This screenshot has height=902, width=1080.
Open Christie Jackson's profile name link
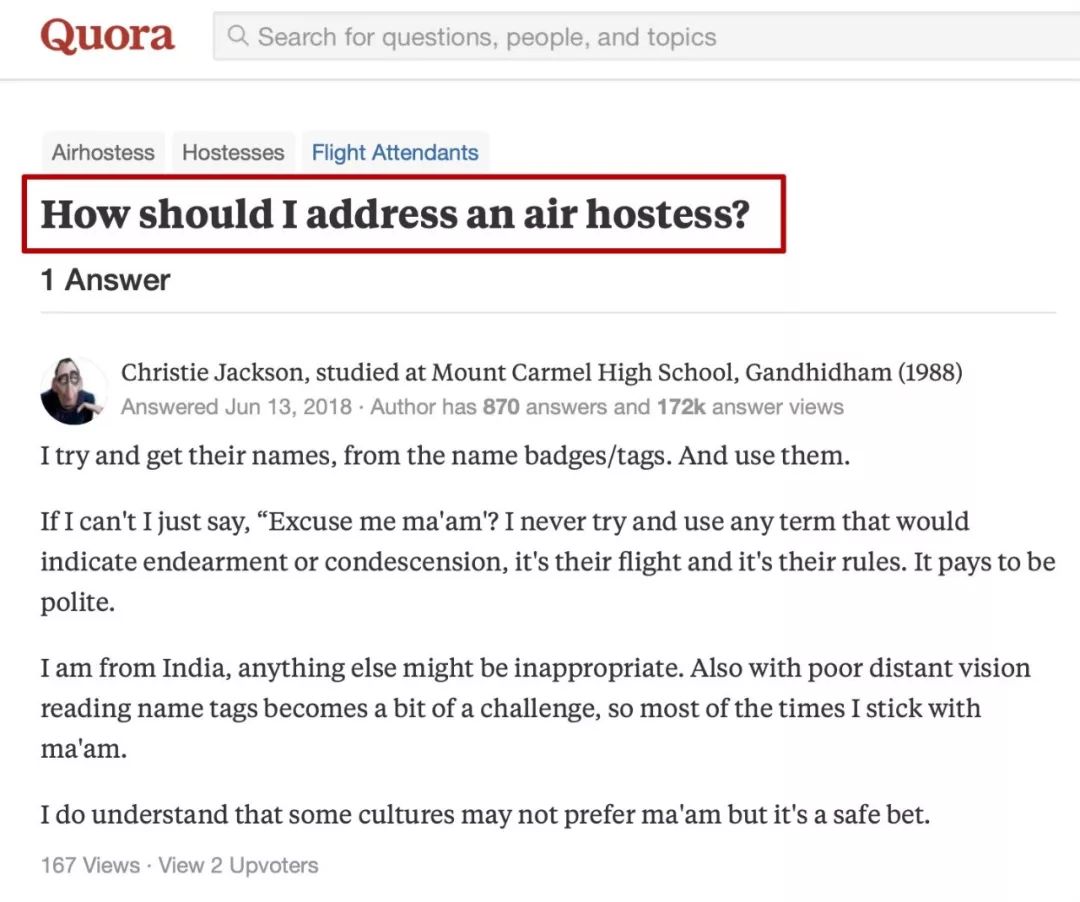pyautogui.click(x=212, y=372)
